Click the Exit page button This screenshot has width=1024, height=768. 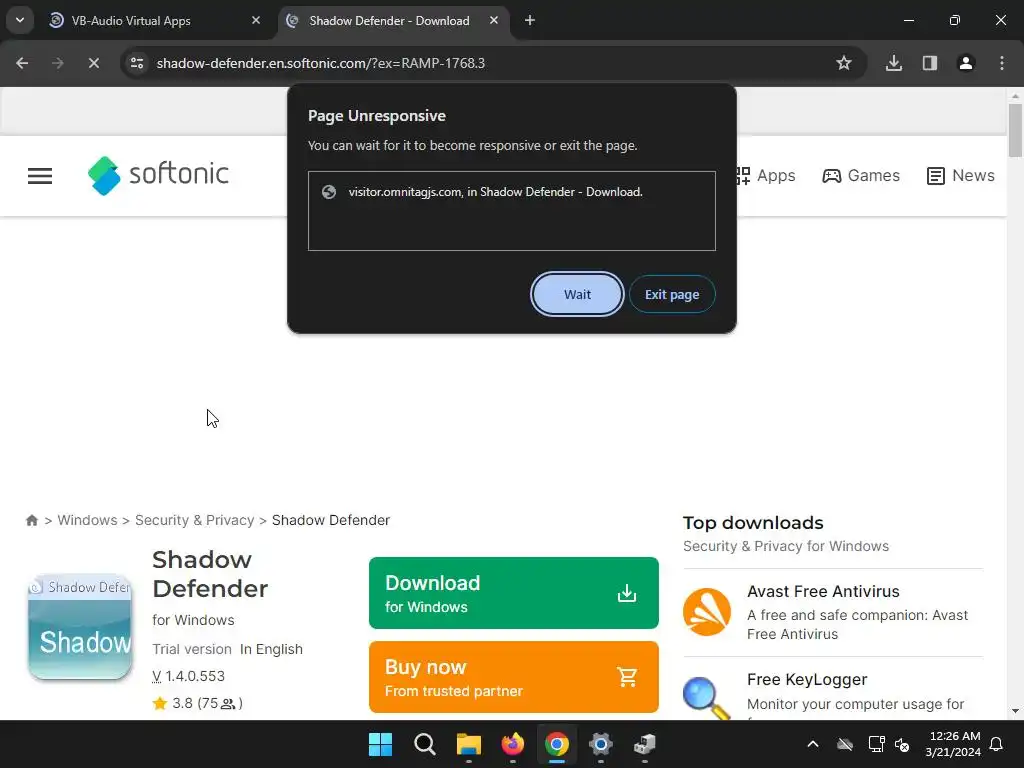672,295
